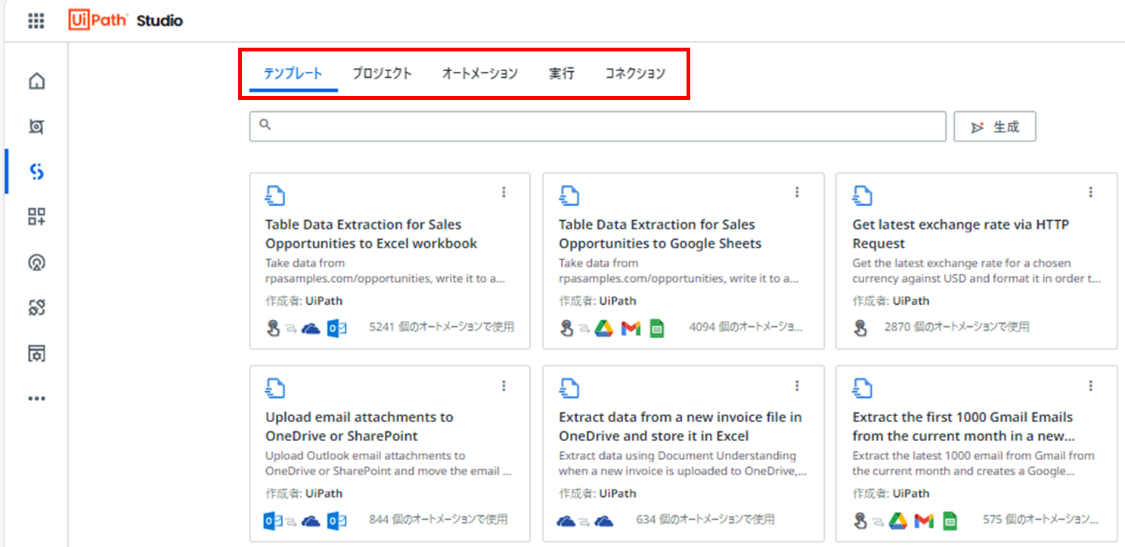The width and height of the screenshot is (1125, 547).
Task: Open options menu on Google Sheets template
Action: (x=796, y=192)
